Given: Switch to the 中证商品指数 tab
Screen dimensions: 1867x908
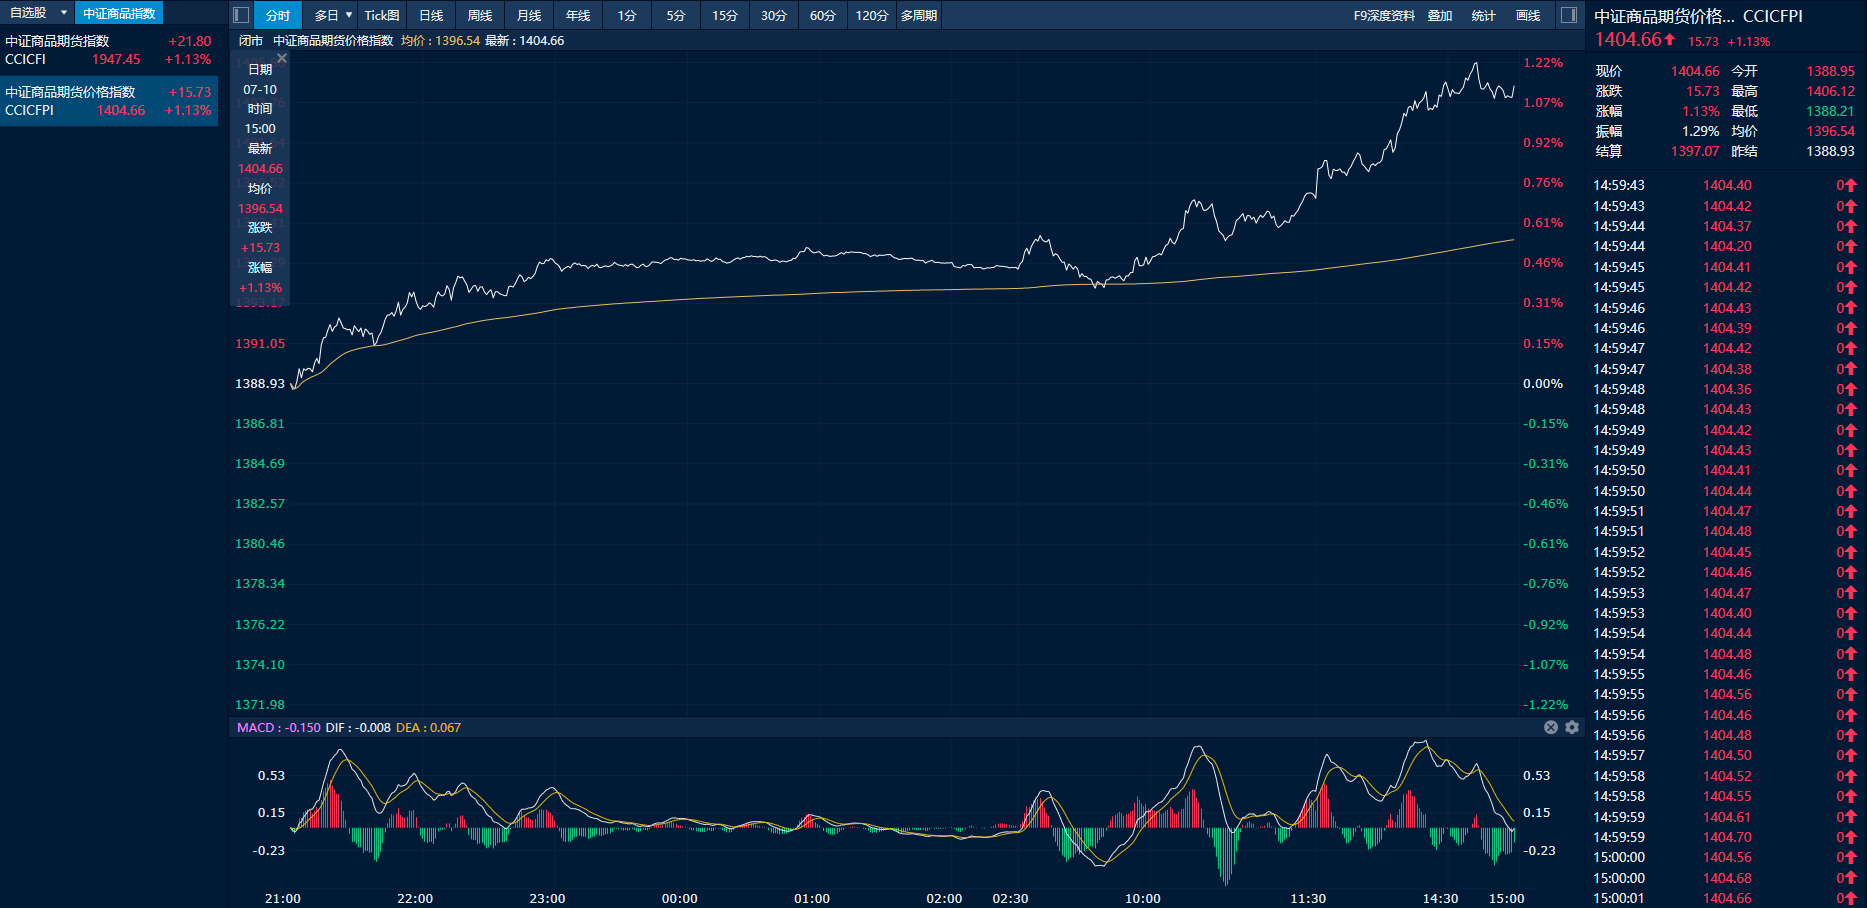Looking at the screenshot, I should [119, 13].
